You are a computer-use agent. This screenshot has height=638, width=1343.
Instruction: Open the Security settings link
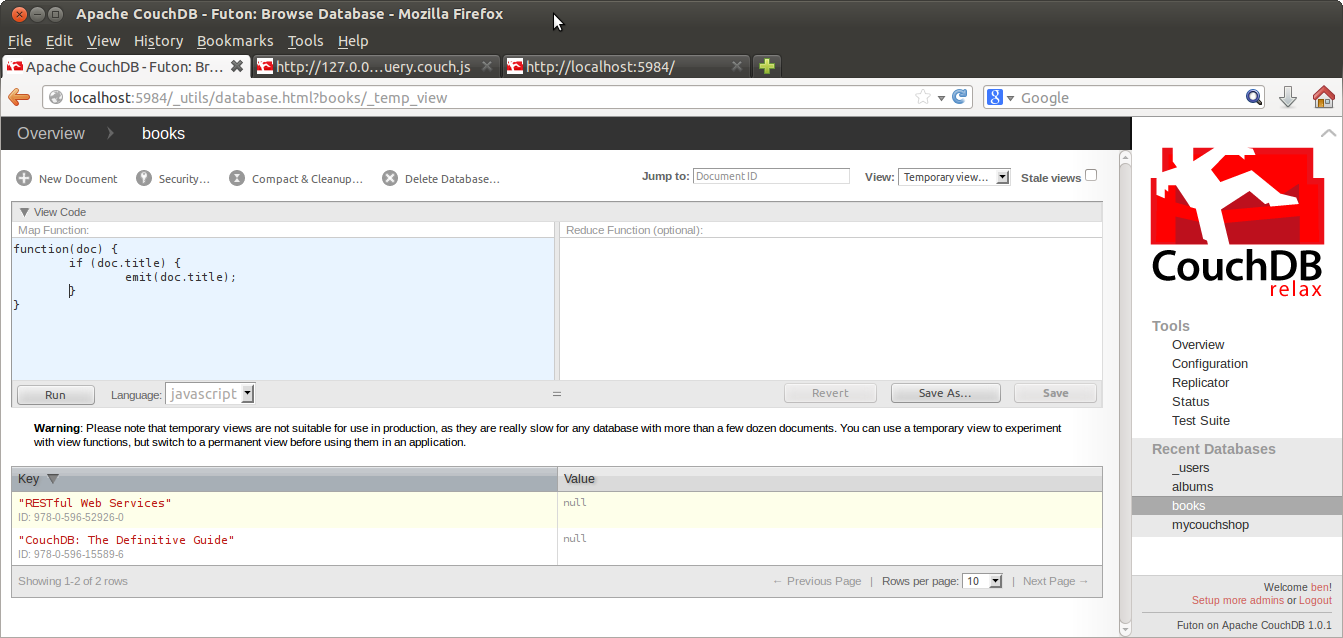pyautogui.click(x=184, y=179)
